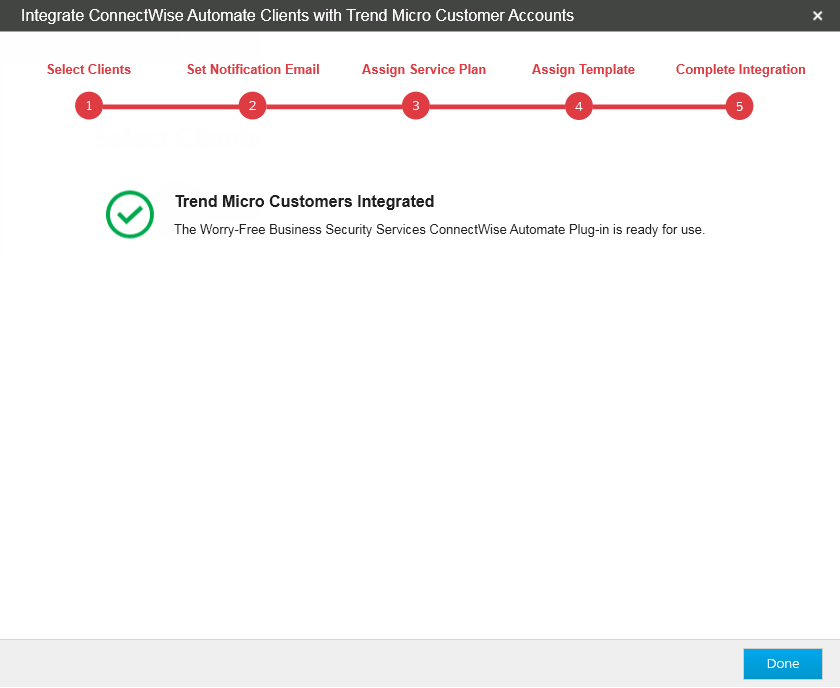Click the Trend Micro Customers Integrated heading
Viewport: 840px width, 688px height.
(304, 202)
